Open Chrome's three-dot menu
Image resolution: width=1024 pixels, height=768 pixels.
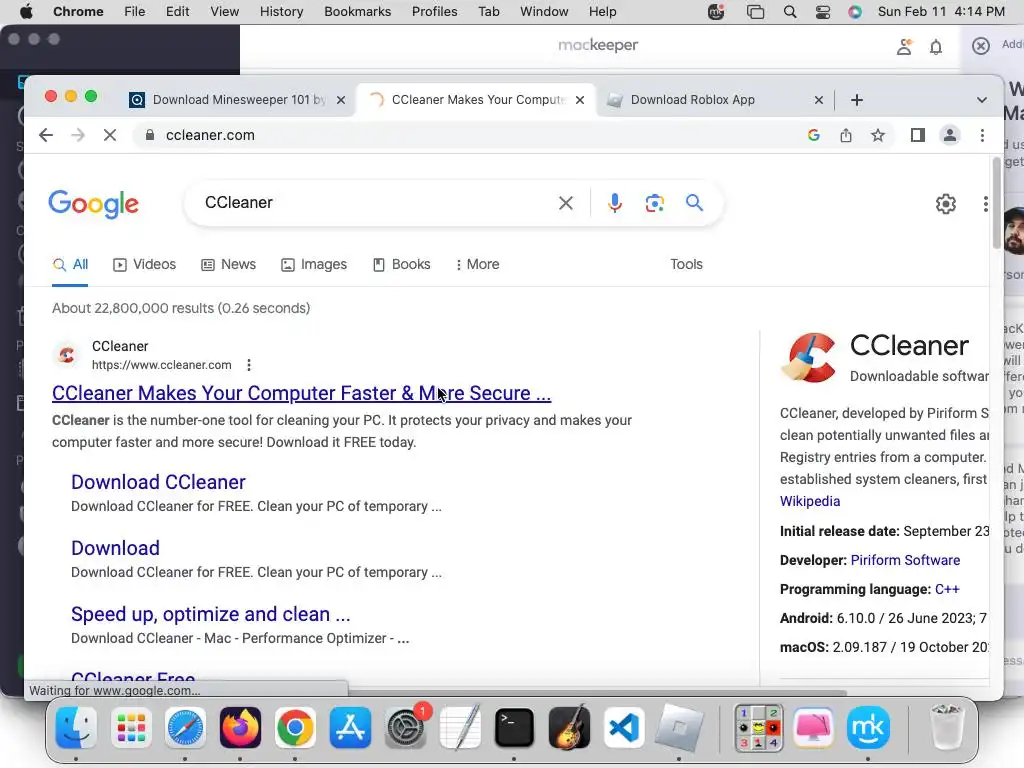pos(982,135)
